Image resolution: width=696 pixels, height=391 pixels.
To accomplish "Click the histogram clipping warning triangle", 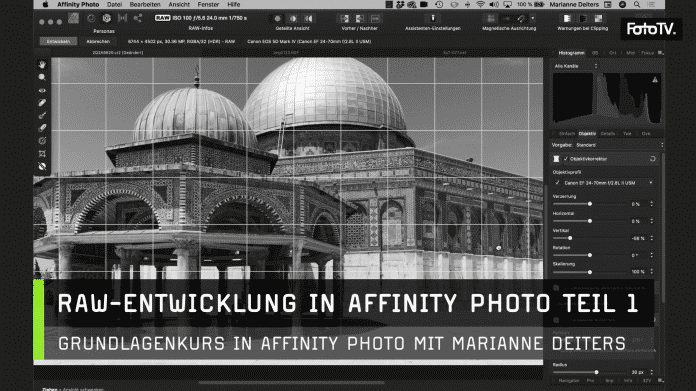I will pyautogui.click(x=655, y=80).
